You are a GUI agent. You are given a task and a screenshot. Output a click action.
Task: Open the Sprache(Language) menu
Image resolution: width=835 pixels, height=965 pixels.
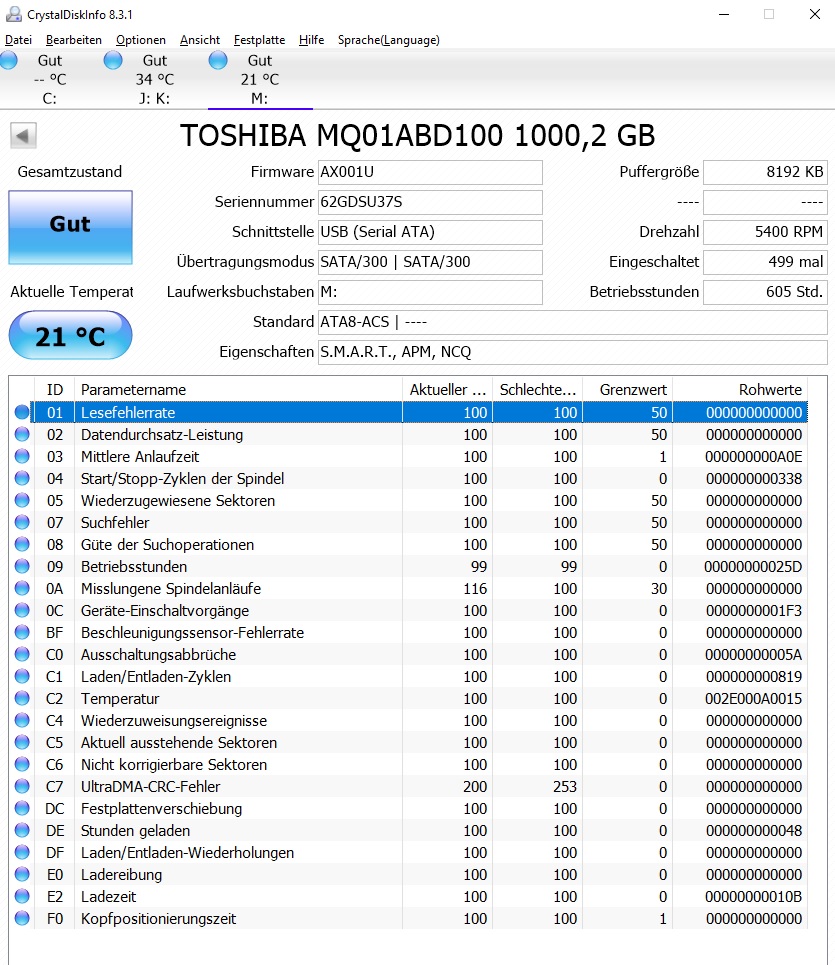coord(389,40)
